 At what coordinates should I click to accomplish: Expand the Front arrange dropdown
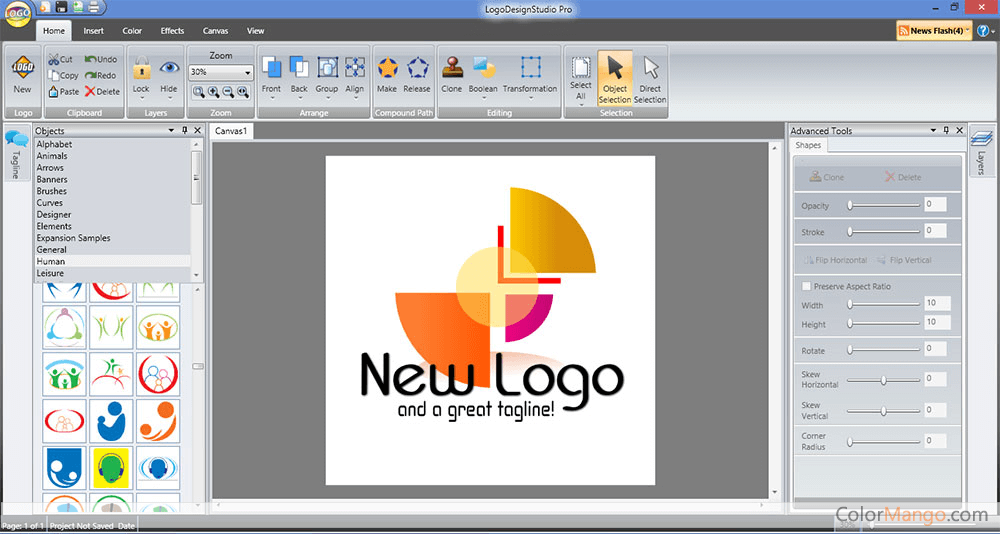click(x=272, y=98)
